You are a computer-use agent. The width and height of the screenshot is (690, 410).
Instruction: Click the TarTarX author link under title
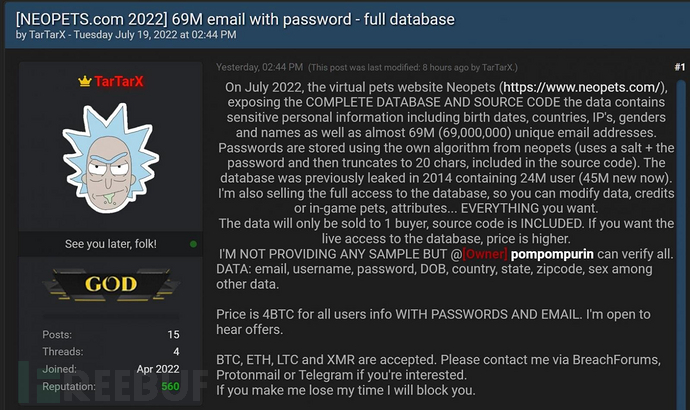pos(50,35)
